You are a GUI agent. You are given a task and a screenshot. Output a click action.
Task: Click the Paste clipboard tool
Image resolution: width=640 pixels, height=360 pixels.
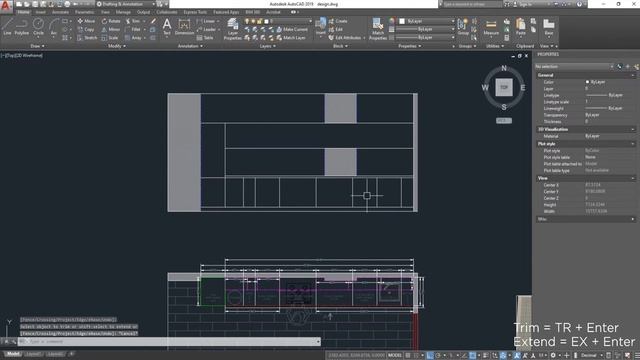520,27
